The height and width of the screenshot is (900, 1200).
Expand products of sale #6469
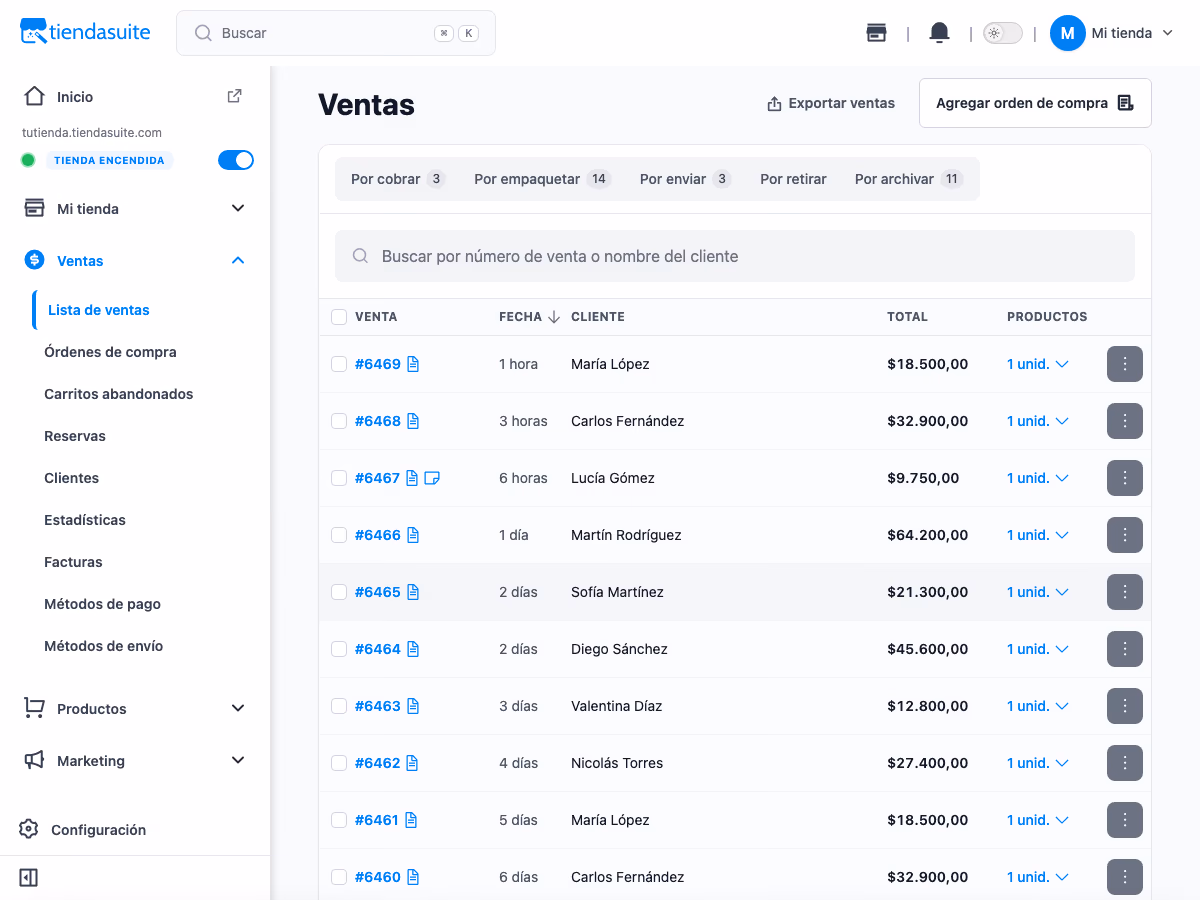point(1038,364)
